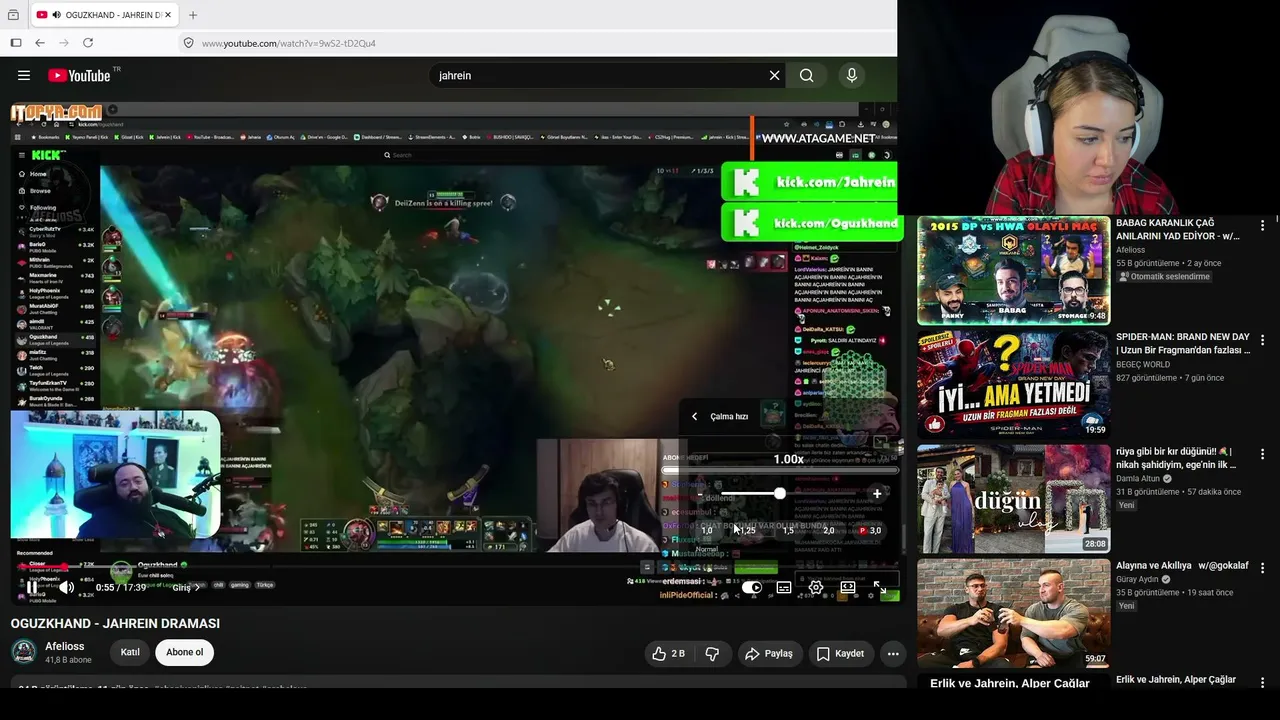Open options for the "Alayına ve Akıllıya" video

(1263, 568)
